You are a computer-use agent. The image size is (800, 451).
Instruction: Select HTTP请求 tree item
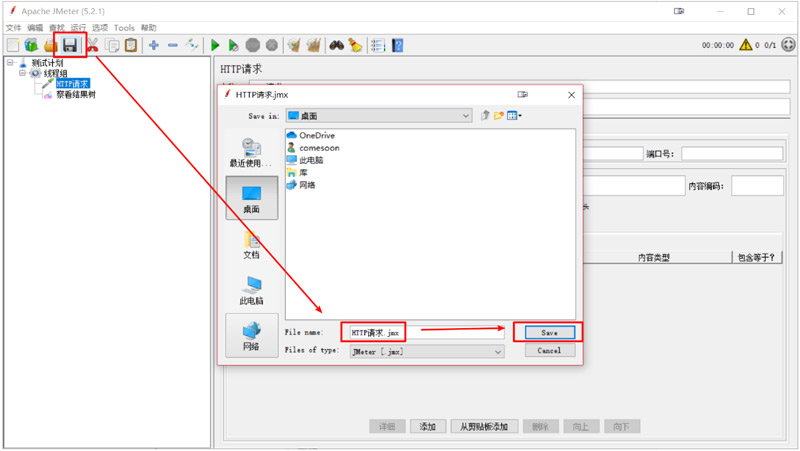72,84
